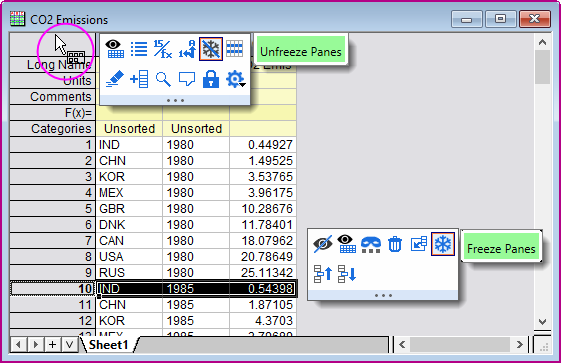Click the trash Delete Rows icon
The height and width of the screenshot is (363, 561).
(x=395, y=244)
